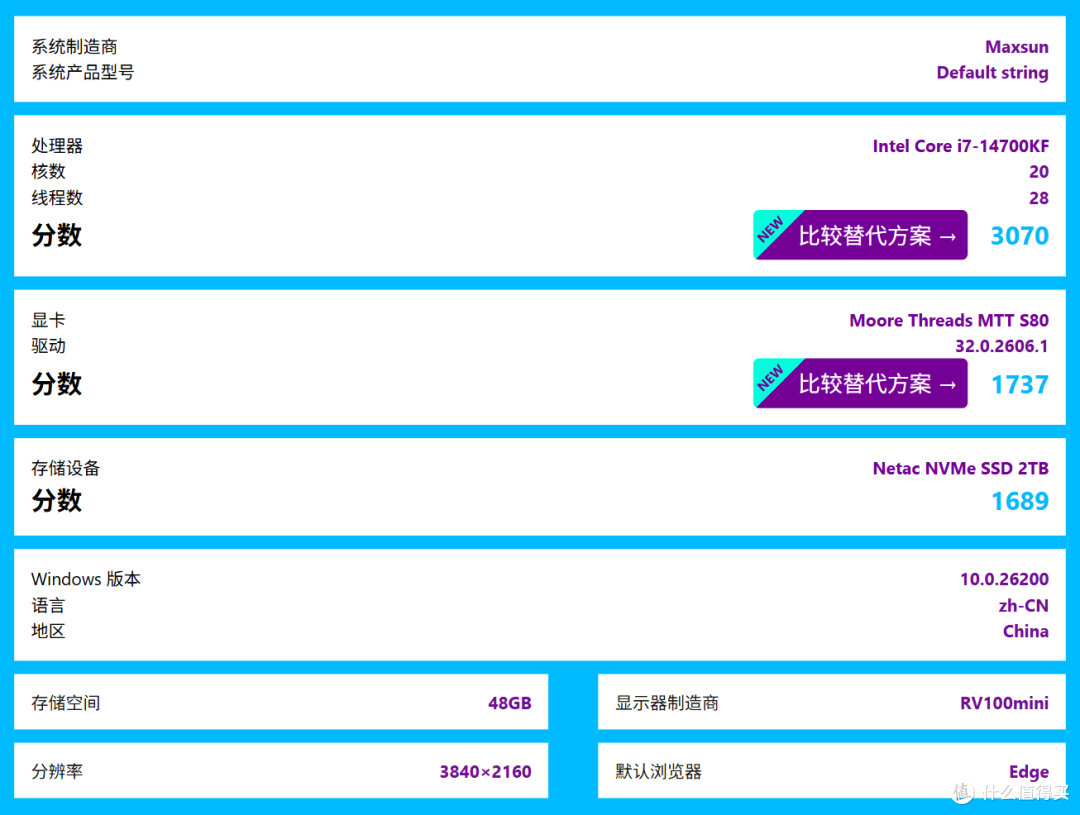This screenshot has height=815, width=1080.
Task: Click the 处理器 label
Action: coord(57,146)
